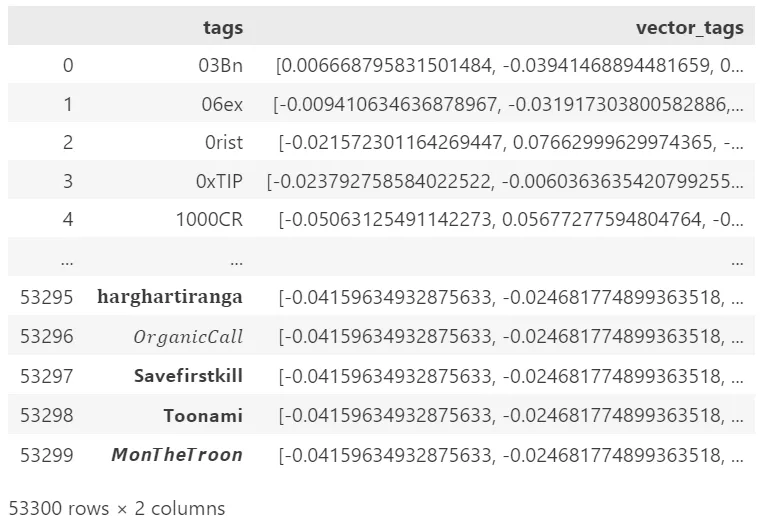Select the 0xTIP tag cell
This screenshot has width=762, height=530.
coord(219,181)
